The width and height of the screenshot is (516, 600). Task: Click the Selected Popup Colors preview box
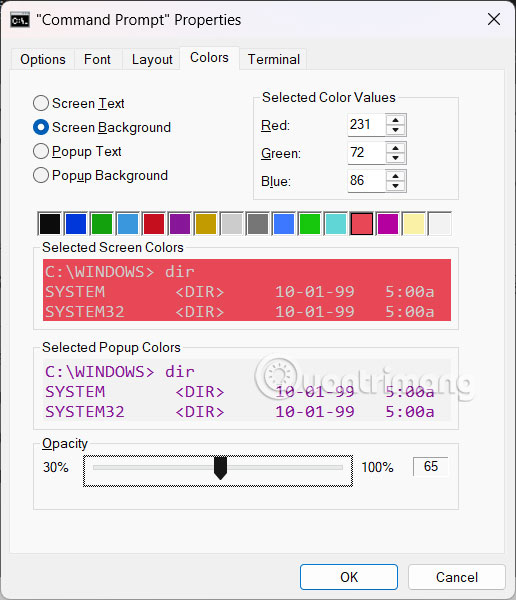[x=247, y=390]
